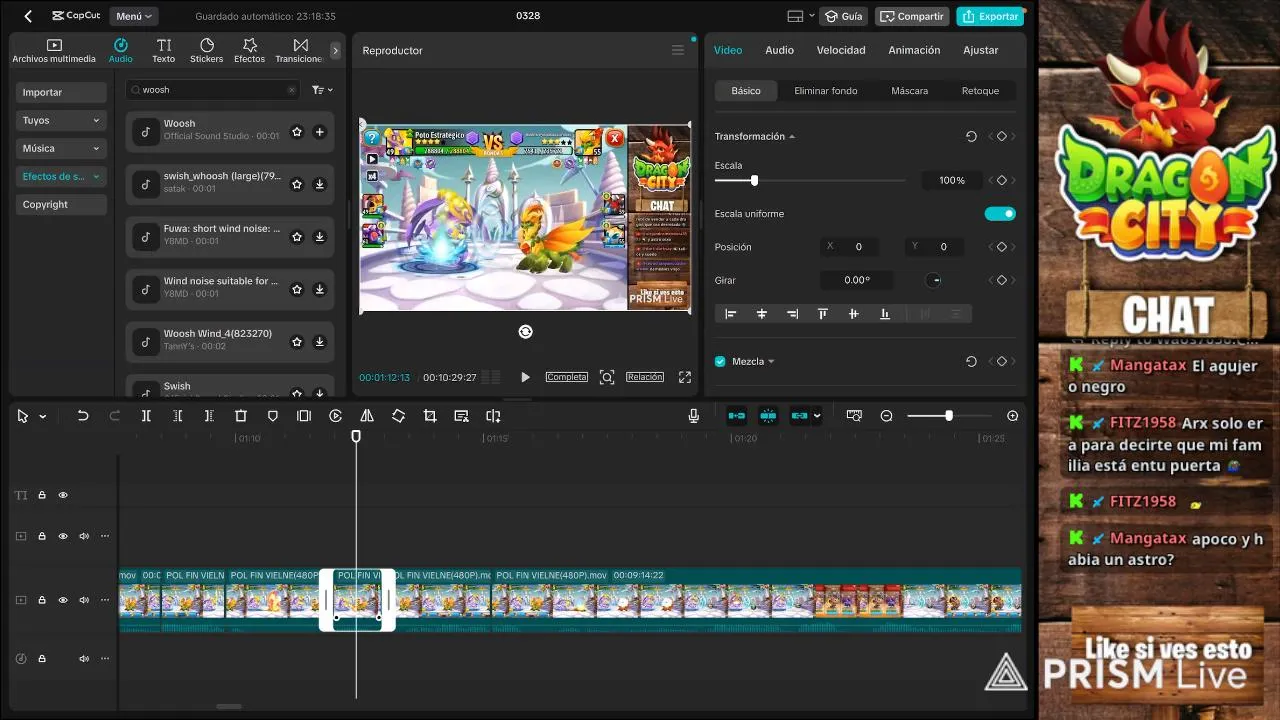
Task: Open the Copyright section
Action: tap(61, 204)
